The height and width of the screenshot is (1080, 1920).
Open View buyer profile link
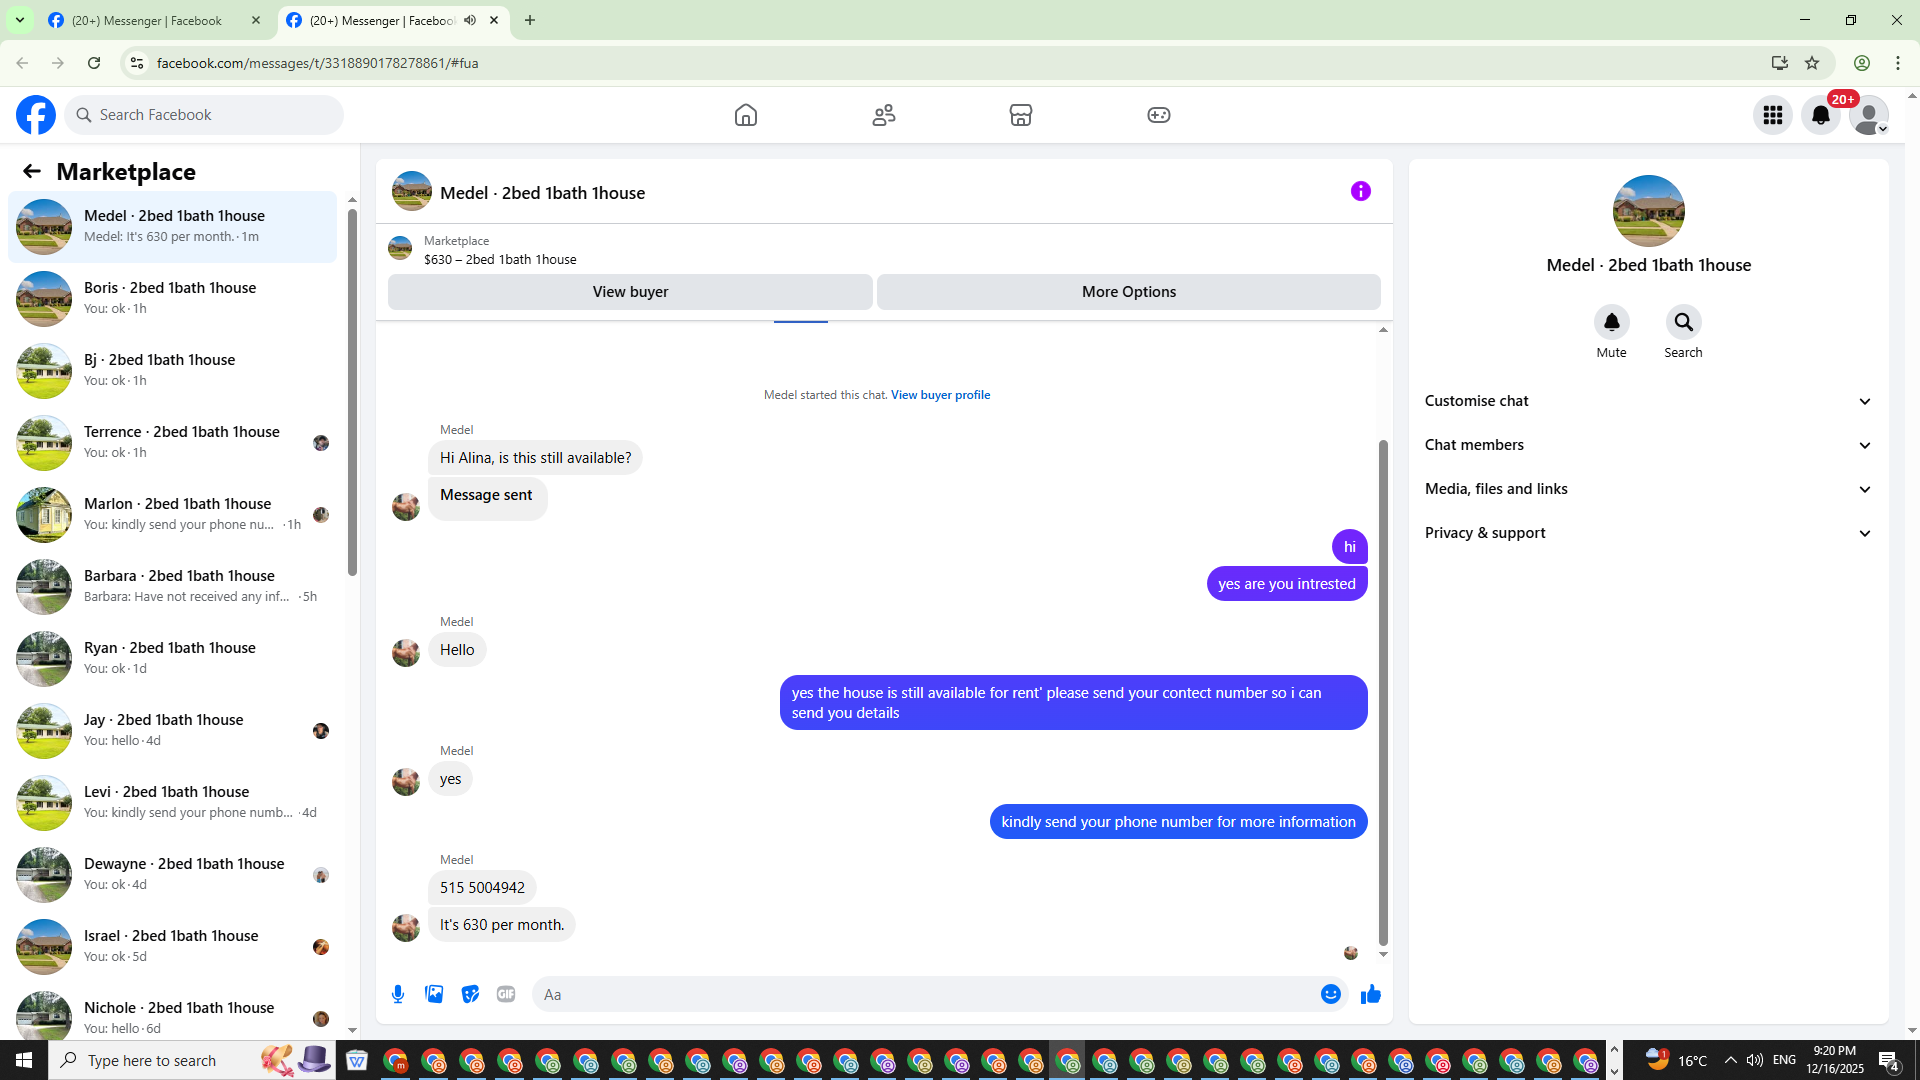(x=940, y=395)
